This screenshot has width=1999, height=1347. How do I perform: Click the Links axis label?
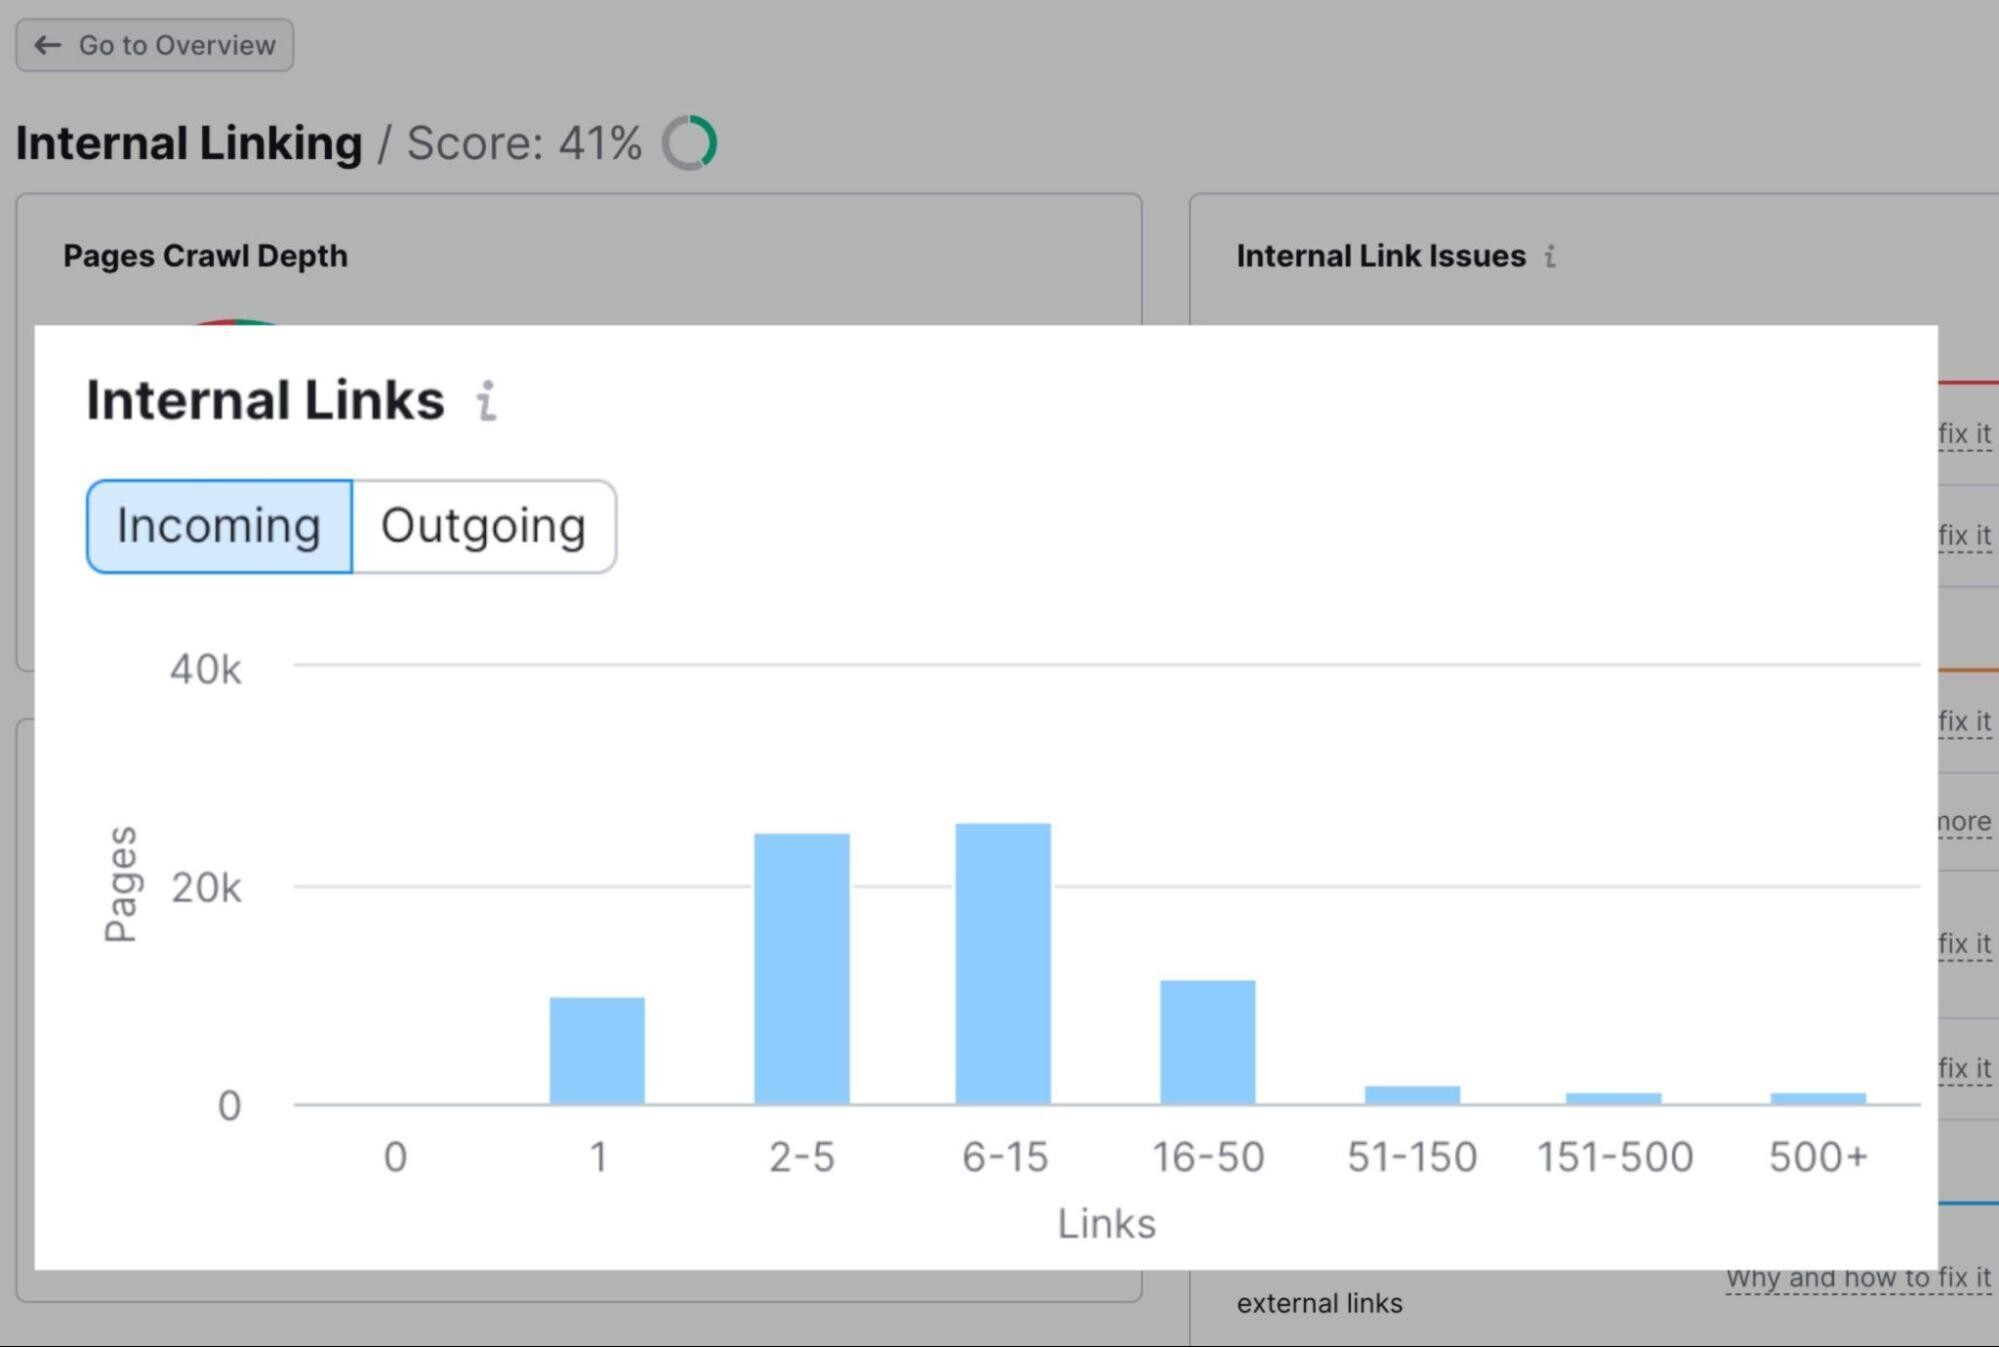point(1107,1224)
